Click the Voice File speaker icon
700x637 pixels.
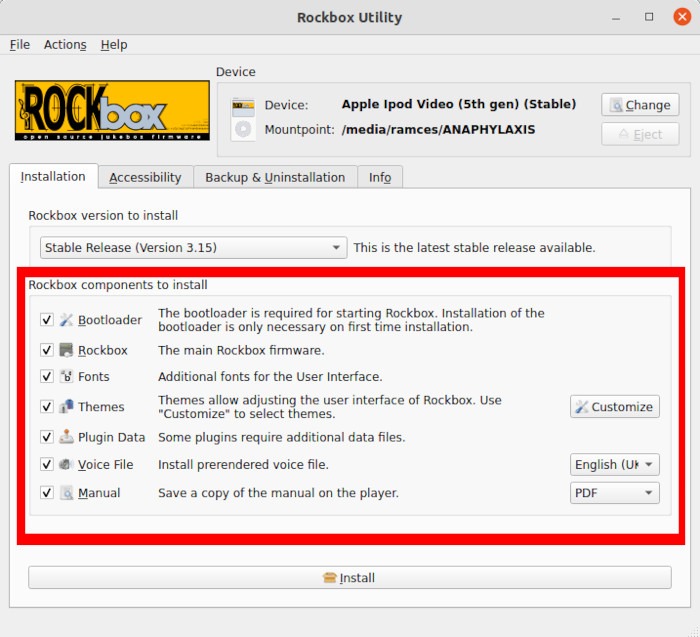point(66,464)
